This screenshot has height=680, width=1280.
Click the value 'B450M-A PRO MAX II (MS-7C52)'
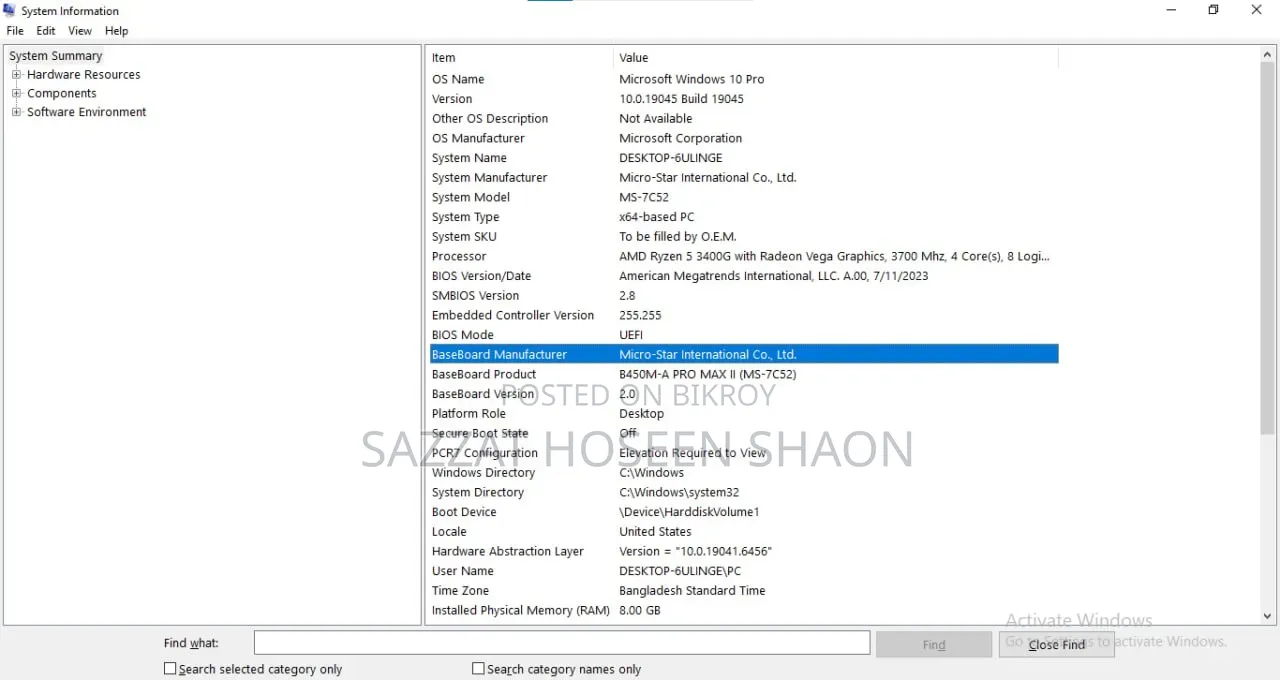708,374
